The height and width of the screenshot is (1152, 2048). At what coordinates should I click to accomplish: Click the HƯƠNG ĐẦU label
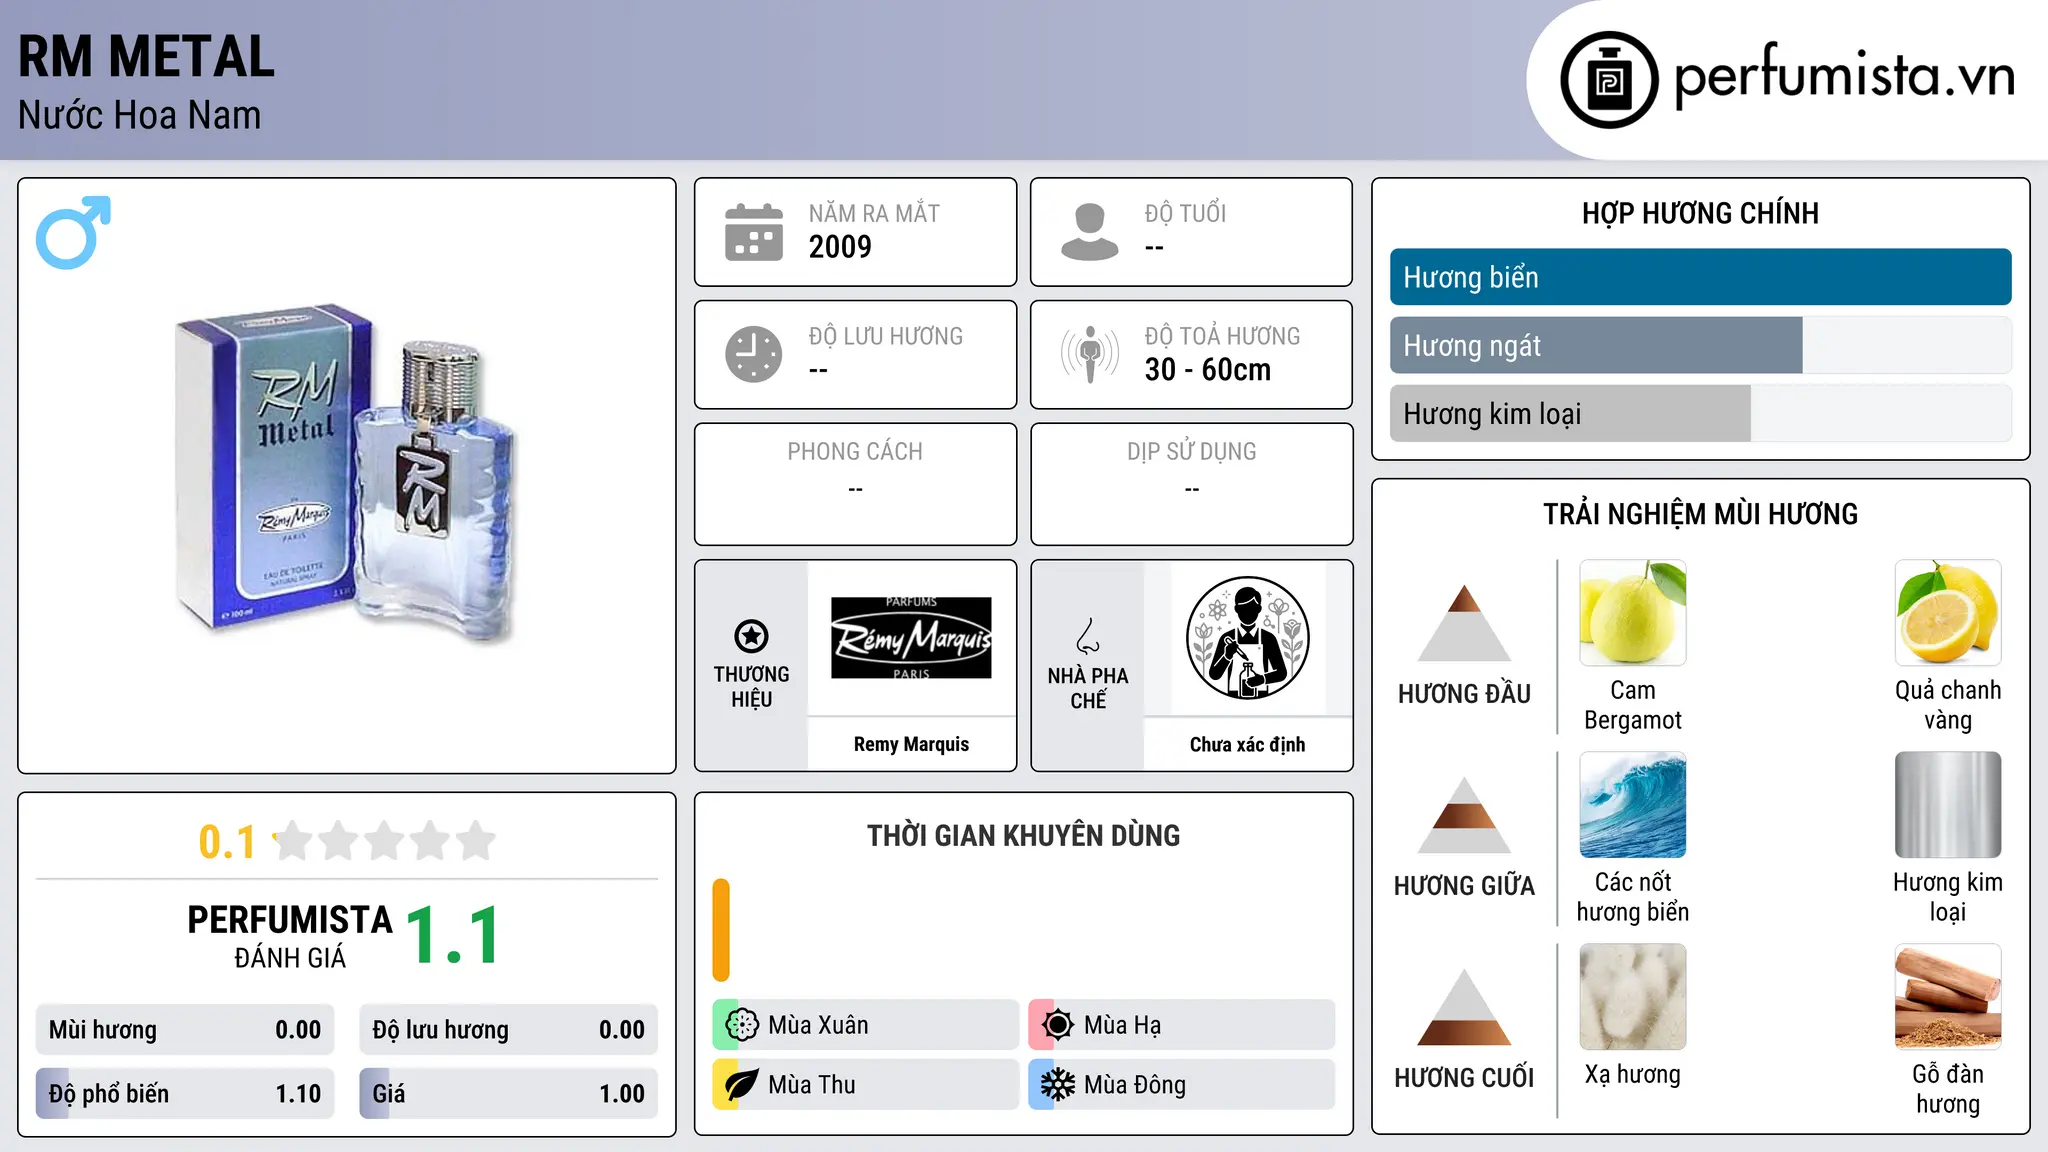tap(1464, 694)
